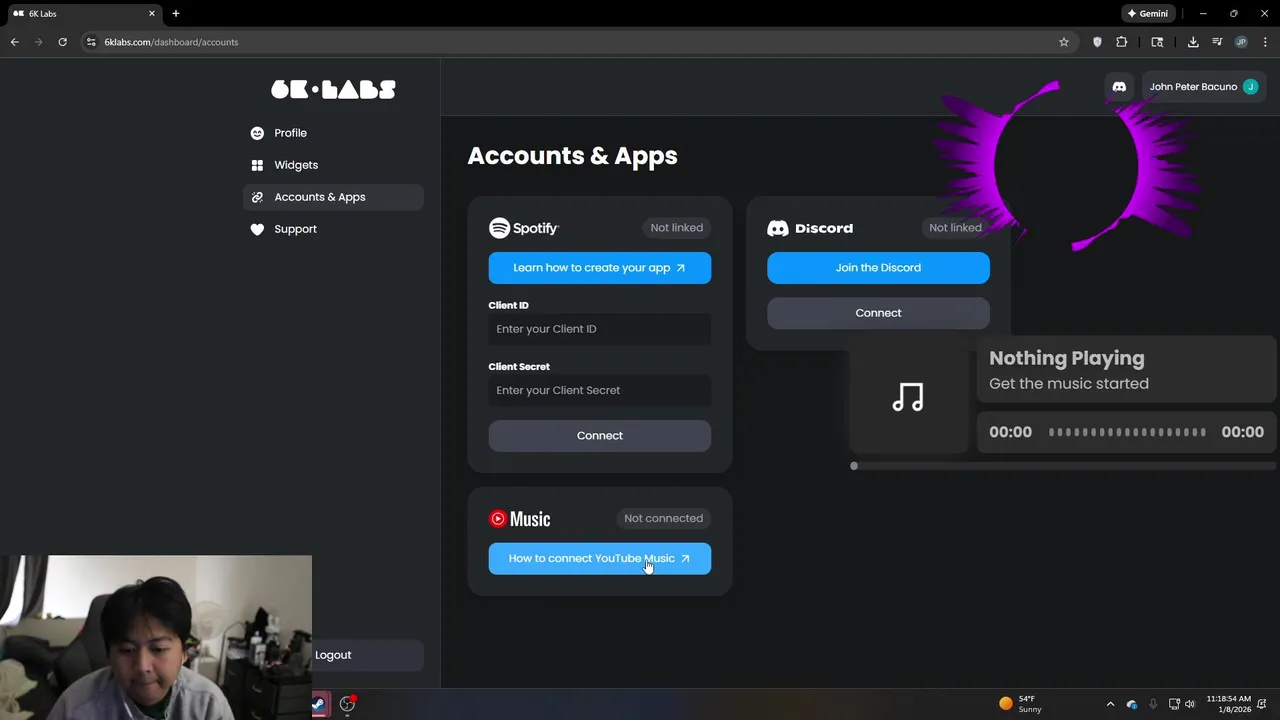Viewport: 1280px width, 720px height.
Task: Click the Discord icon in top header
Action: (x=1119, y=87)
